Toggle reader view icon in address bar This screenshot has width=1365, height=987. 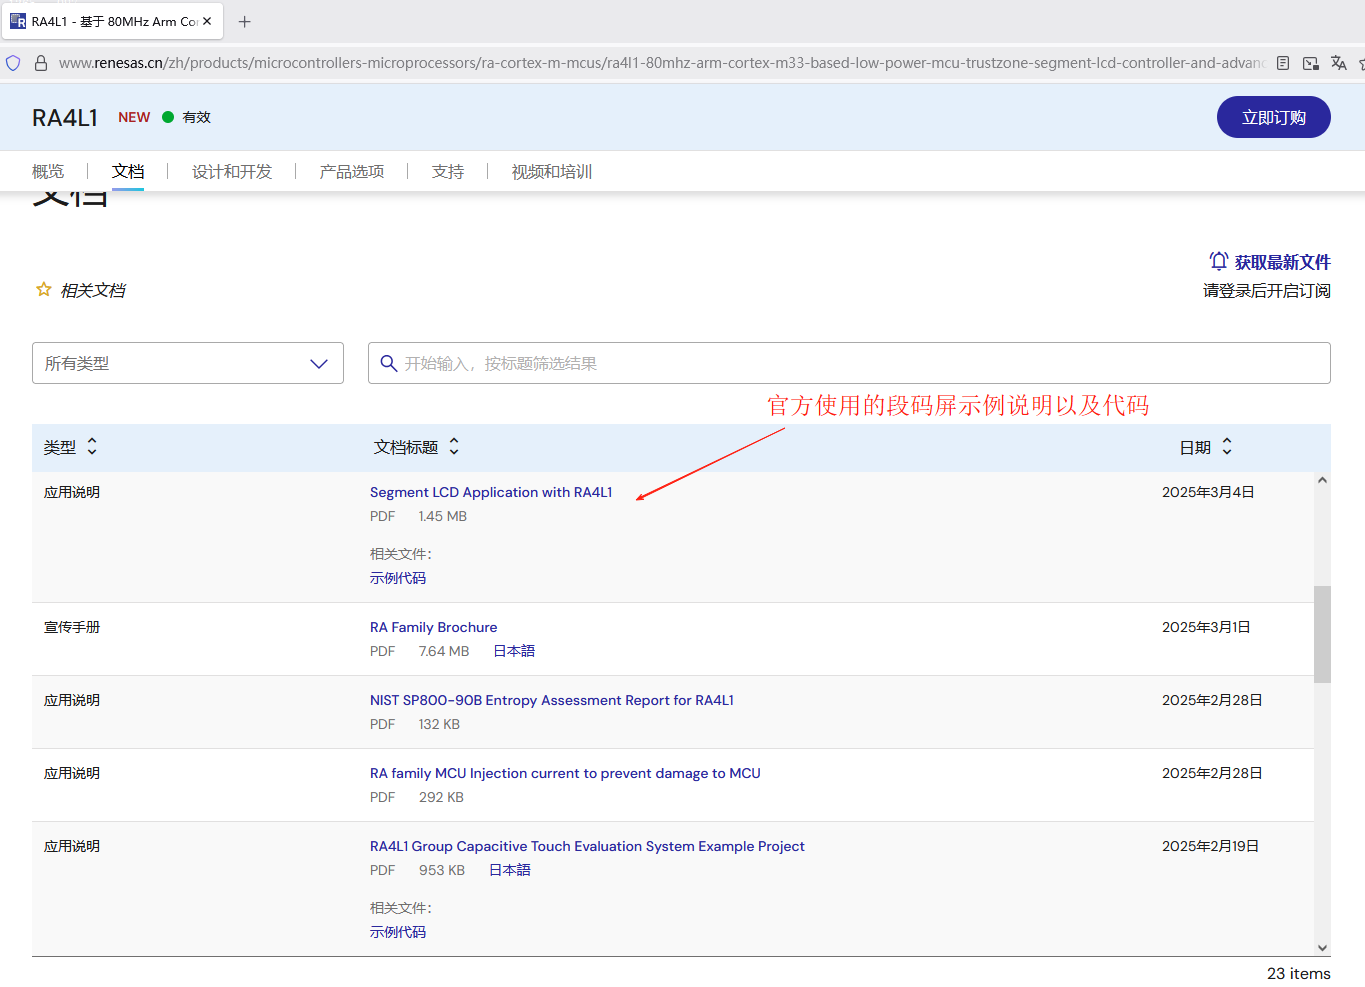(1283, 63)
